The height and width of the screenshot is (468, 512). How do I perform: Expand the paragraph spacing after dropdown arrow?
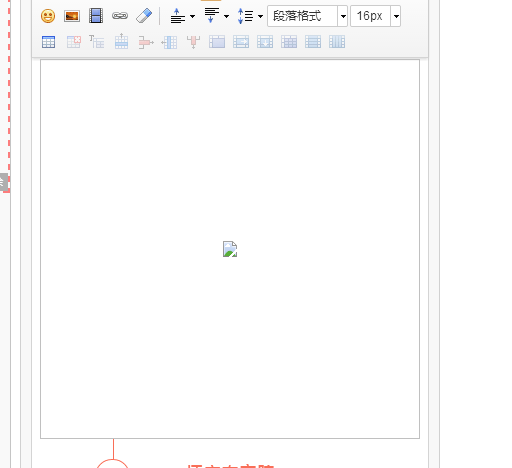[227, 16]
